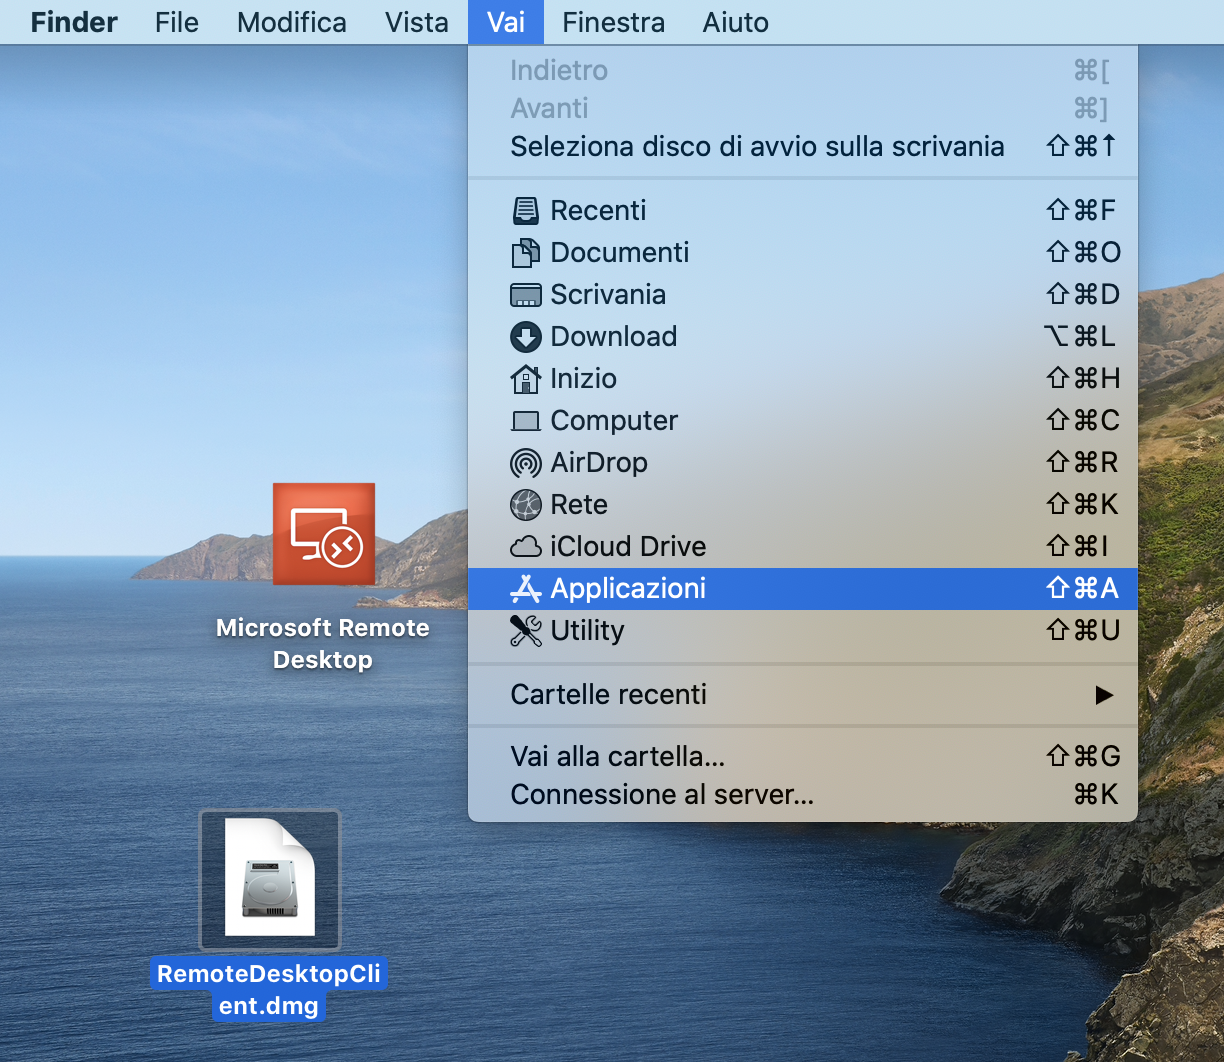Viewport: 1224px width, 1062px height.
Task: Select Scrivania in the Vai menu
Action: (x=607, y=295)
